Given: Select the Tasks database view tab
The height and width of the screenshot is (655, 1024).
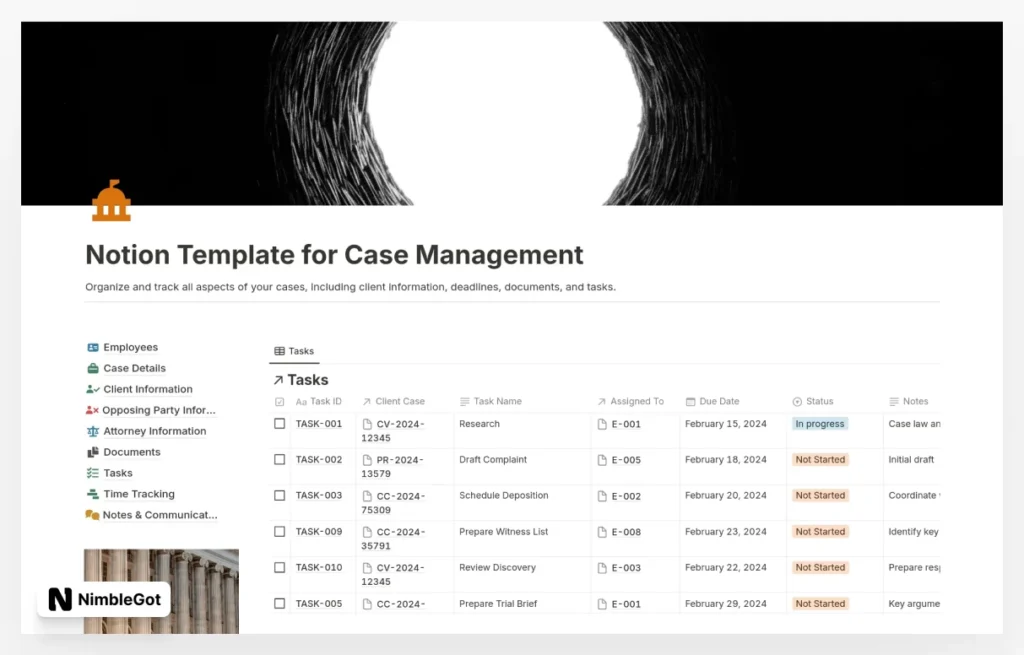Looking at the screenshot, I should [294, 351].
